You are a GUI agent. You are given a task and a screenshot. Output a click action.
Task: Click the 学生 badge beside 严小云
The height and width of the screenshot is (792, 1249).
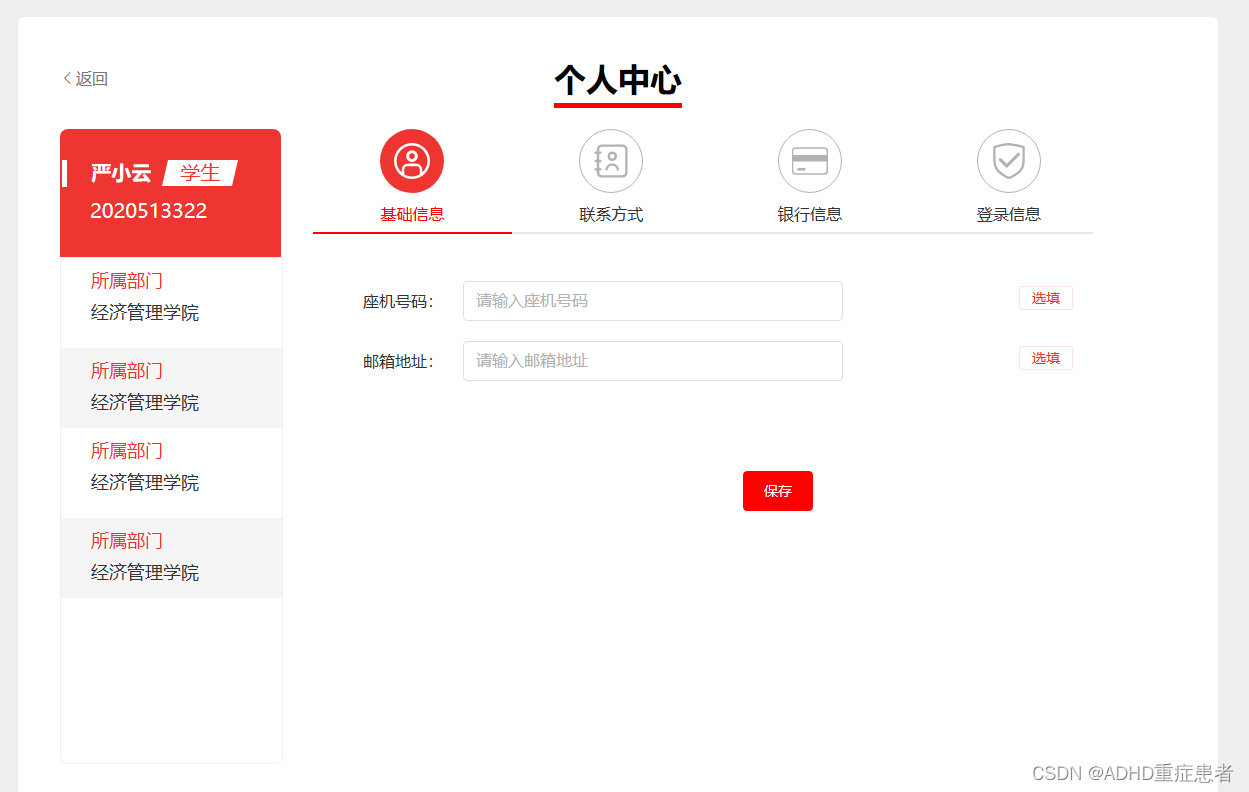click(x=199, y=172)
